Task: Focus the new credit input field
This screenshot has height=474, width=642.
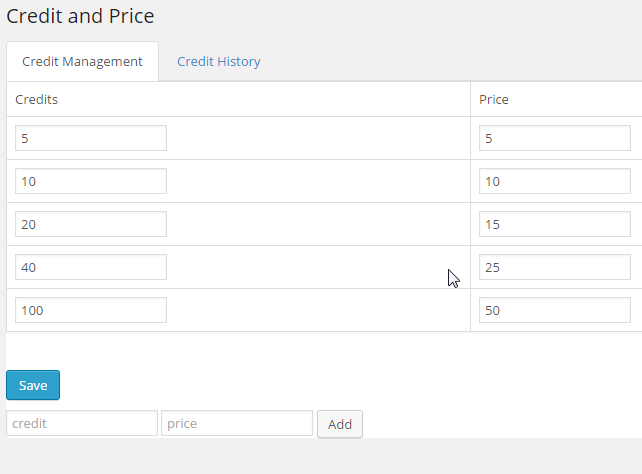Action: [x=82, y=423]
